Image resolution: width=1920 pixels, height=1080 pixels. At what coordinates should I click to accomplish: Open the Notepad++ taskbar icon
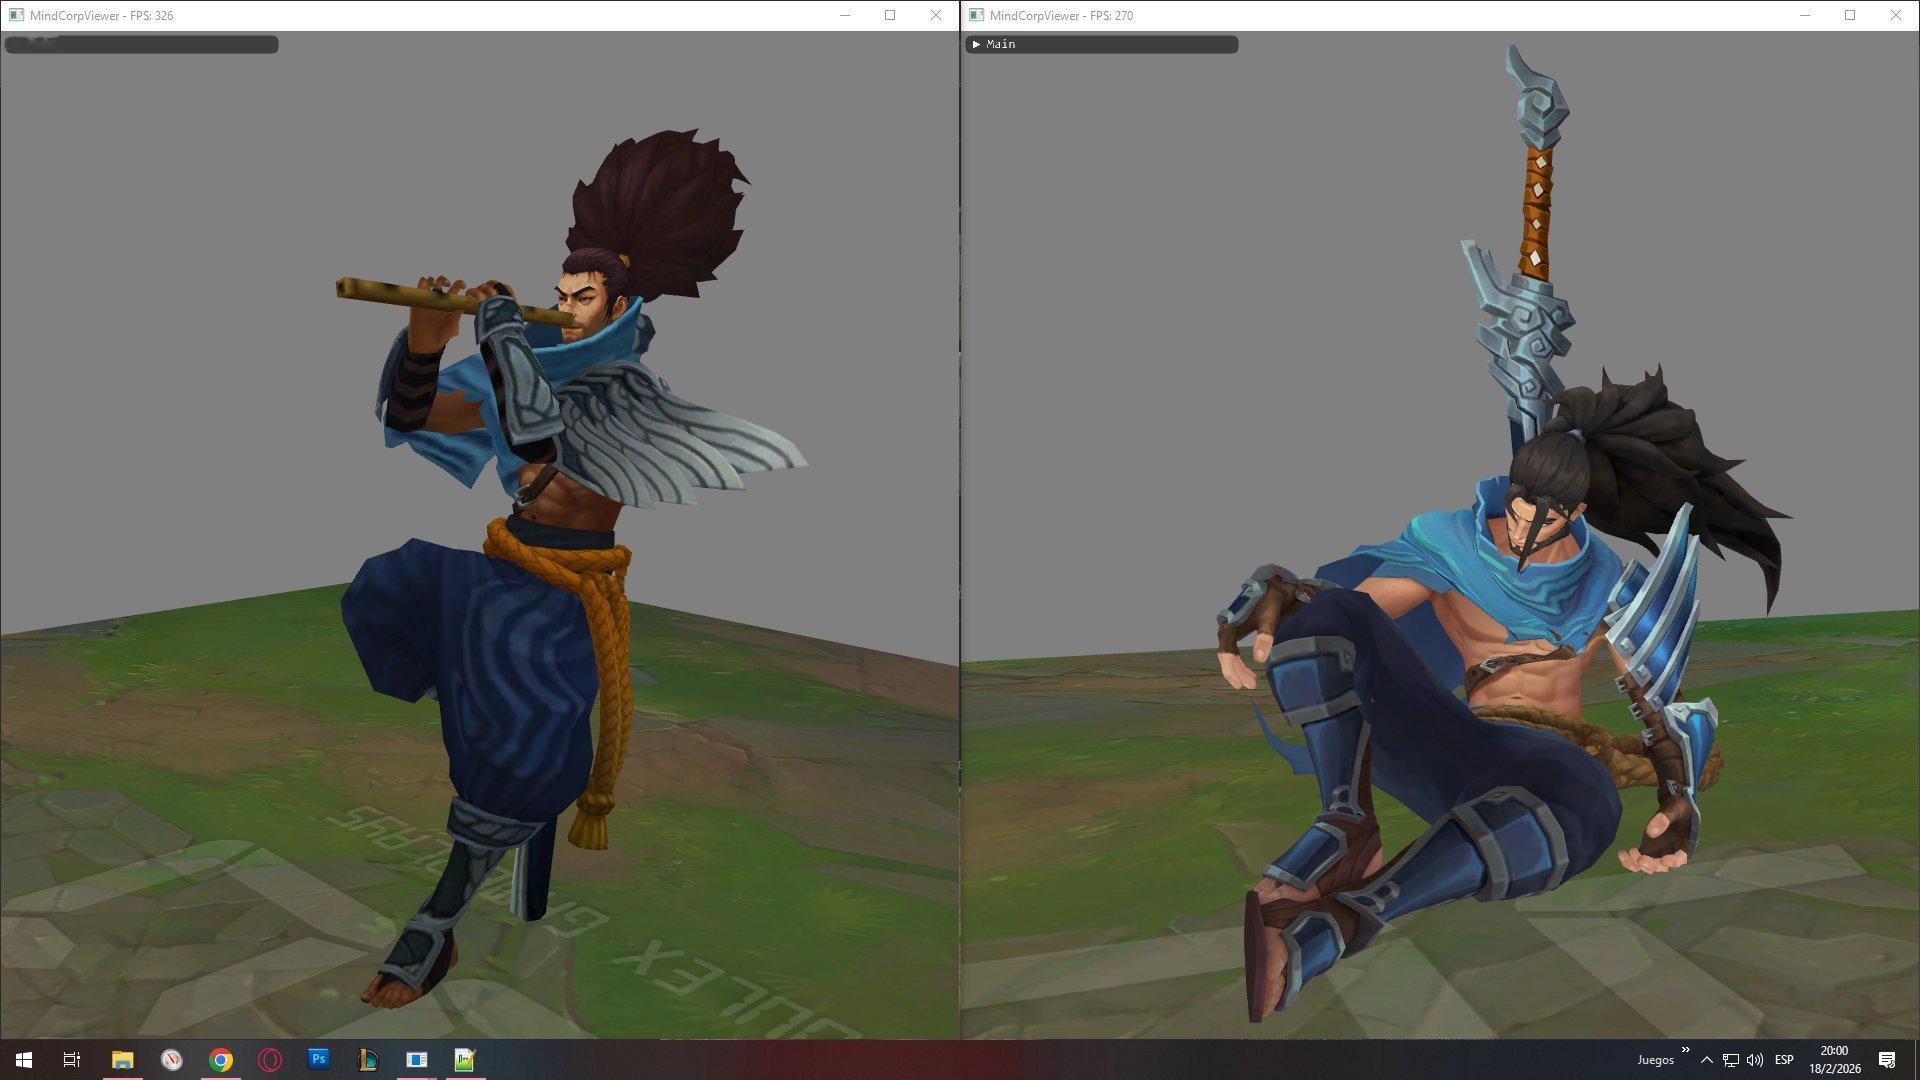click(465, 1059)
